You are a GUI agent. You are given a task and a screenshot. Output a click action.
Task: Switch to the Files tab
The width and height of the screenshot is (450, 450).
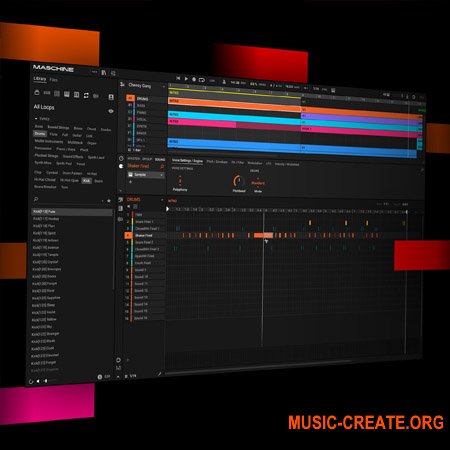point(54,80)
